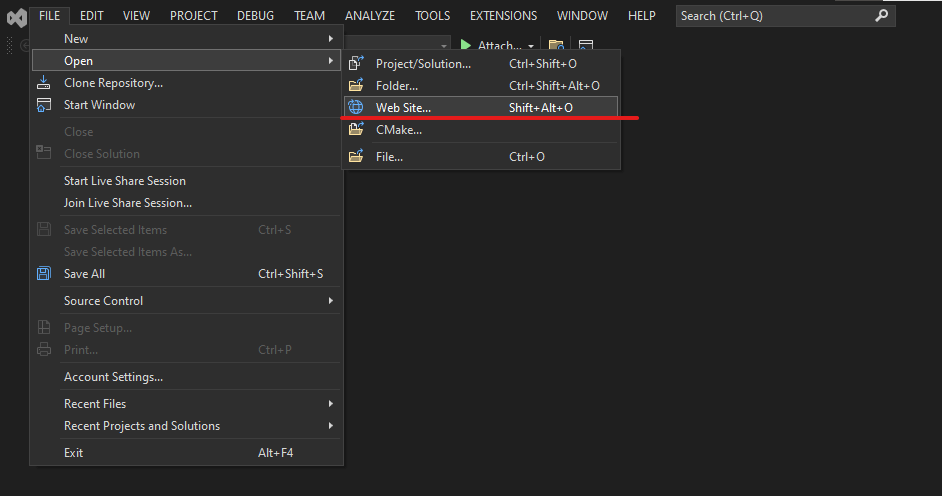Open the HELP menu
Viewport: 942px width, 496px height.
pos(642,16)
